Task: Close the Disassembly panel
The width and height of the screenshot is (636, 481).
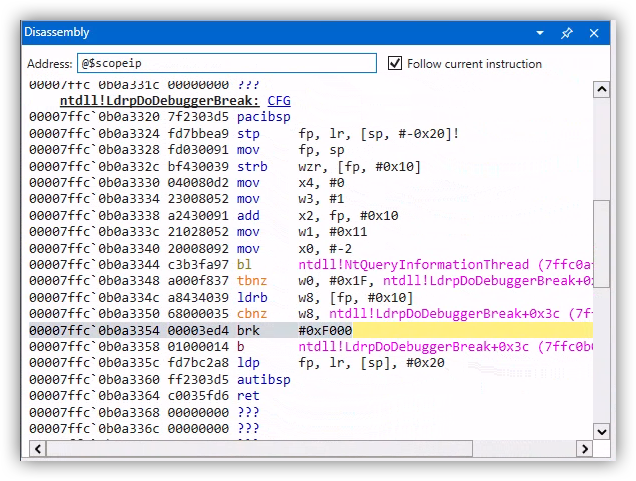Action: (x=594, y=33)
